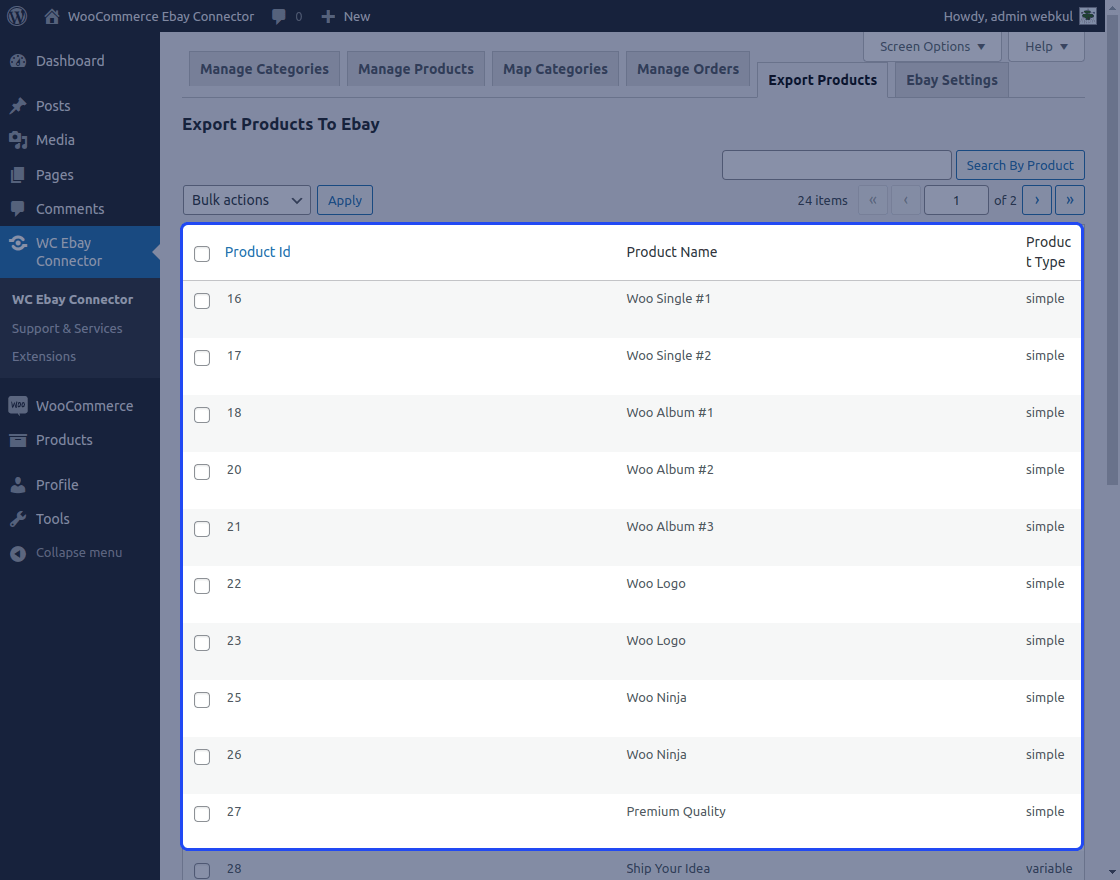Select the Tools wrench icon
The height and width of the screenshot is (880, 1120).
pyautogui.click(x=18, y=518)
